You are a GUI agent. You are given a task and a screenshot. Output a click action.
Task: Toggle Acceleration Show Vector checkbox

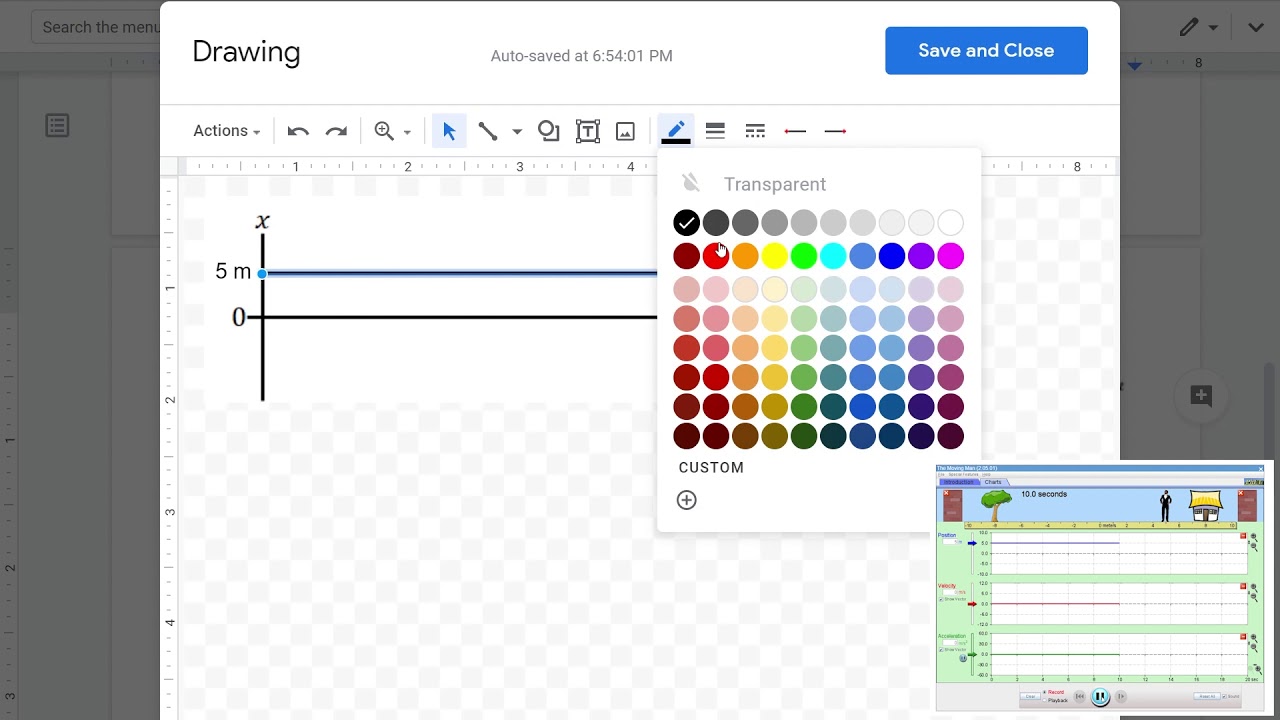[x=942, y=649]
